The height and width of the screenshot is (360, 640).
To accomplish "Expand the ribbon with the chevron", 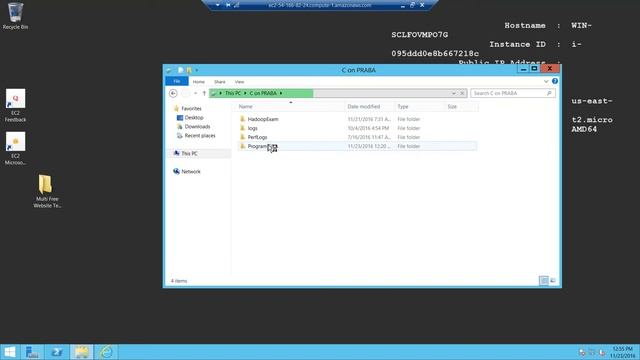I will 546,82.
